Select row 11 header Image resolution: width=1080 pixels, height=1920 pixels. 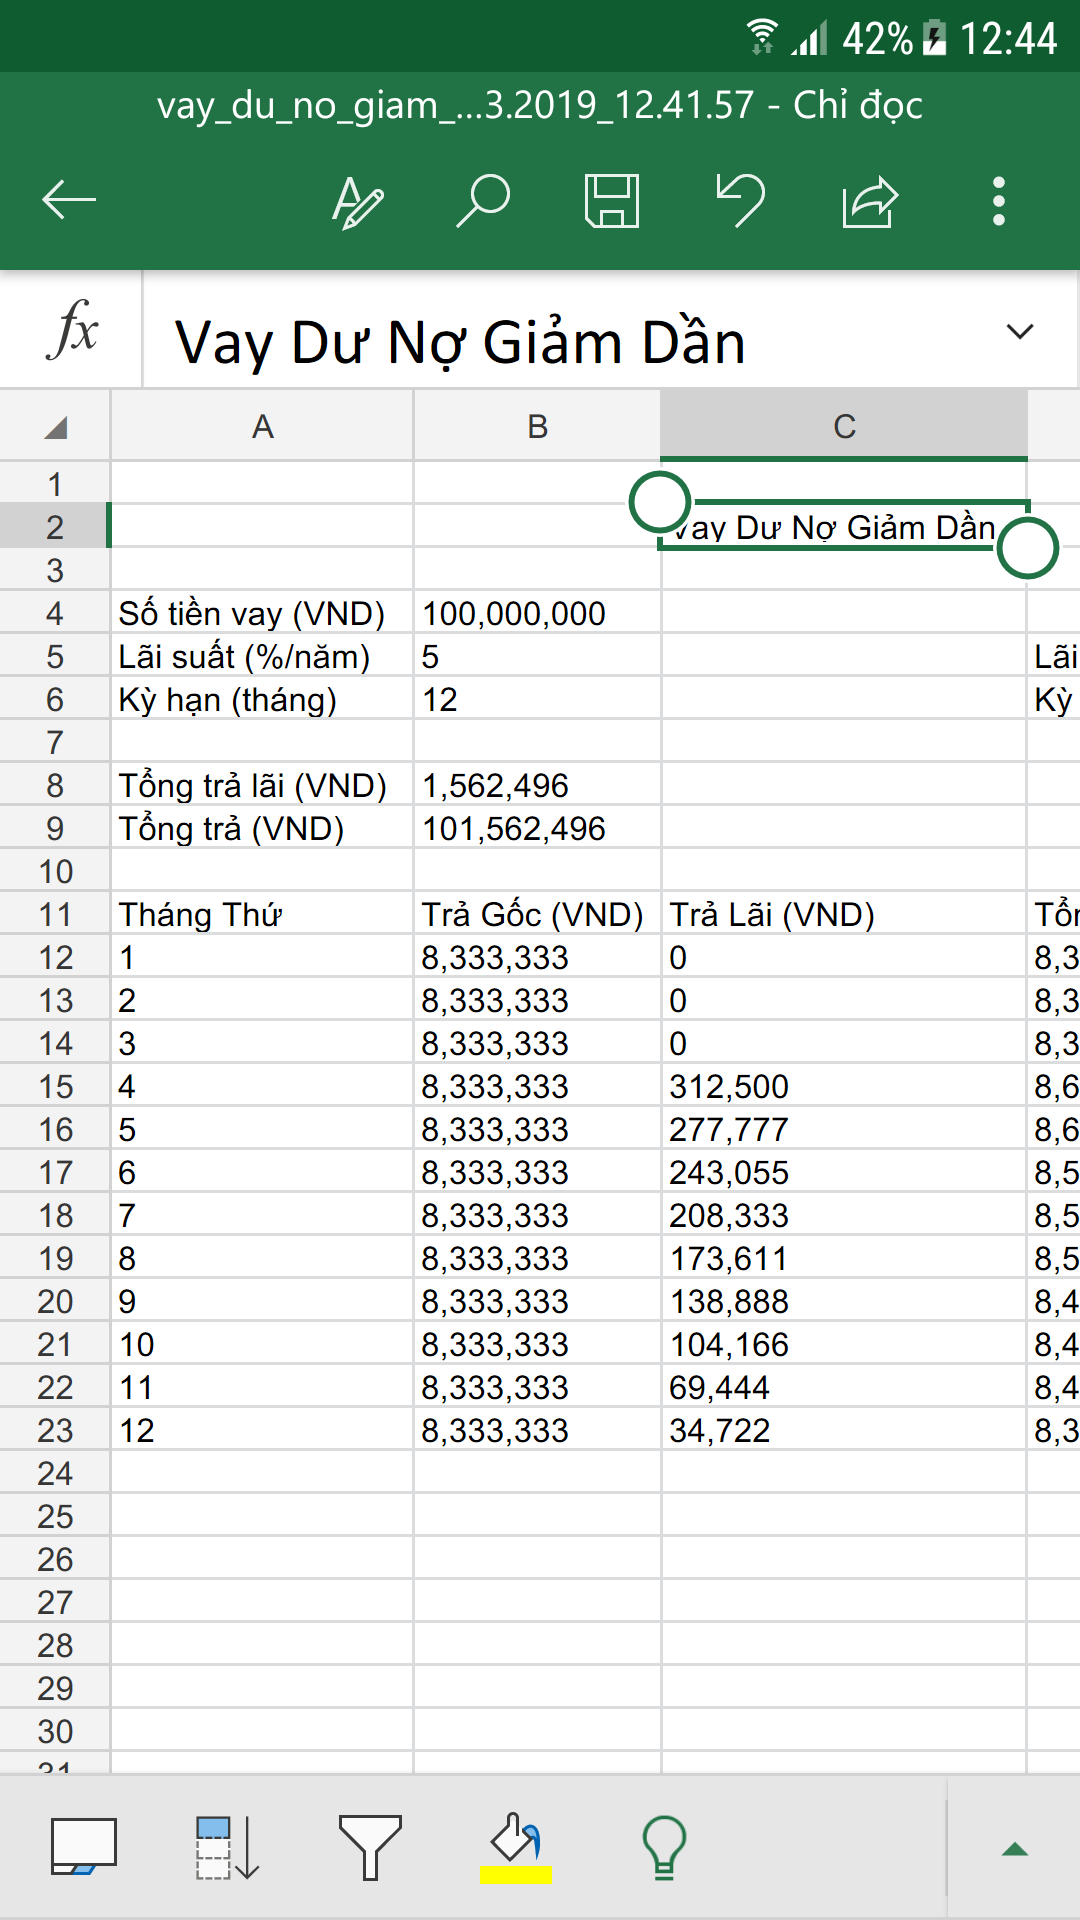[55, 915]
